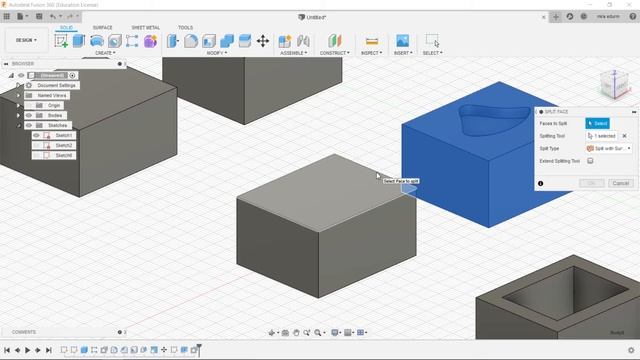Toggle visibility eye of Sketches folder
Viewport: 640px width, 360px height.
pyautogui.click(x=29, y=125)
